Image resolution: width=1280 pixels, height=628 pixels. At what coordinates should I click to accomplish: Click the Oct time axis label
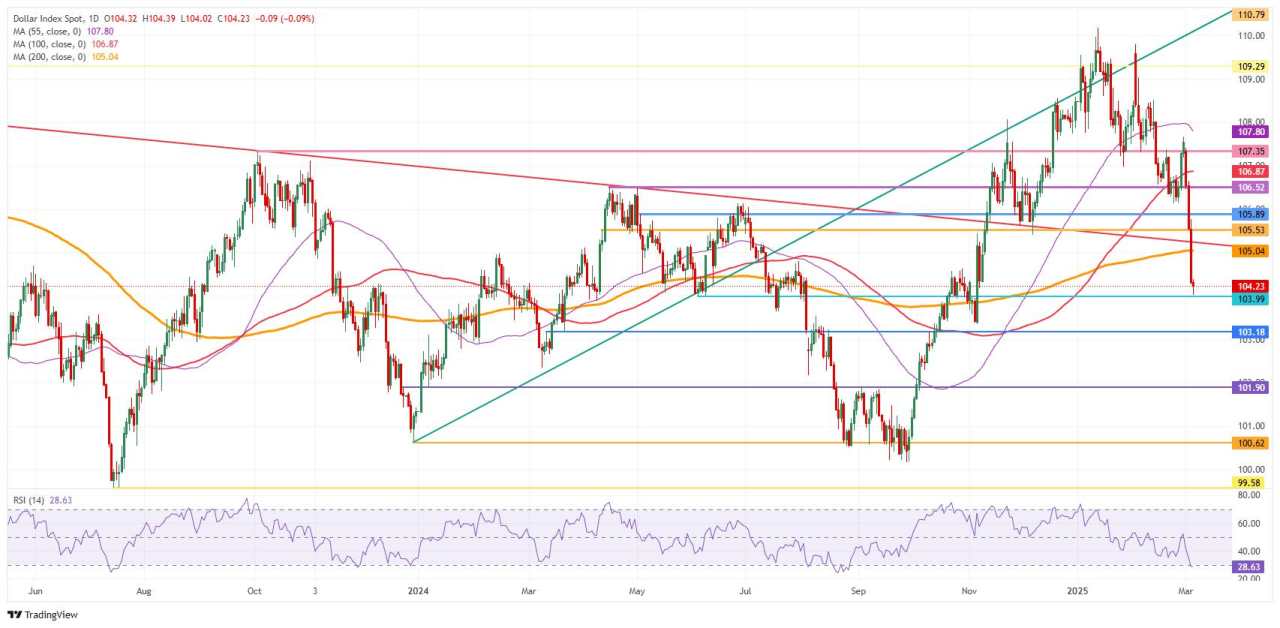point(254,591)
